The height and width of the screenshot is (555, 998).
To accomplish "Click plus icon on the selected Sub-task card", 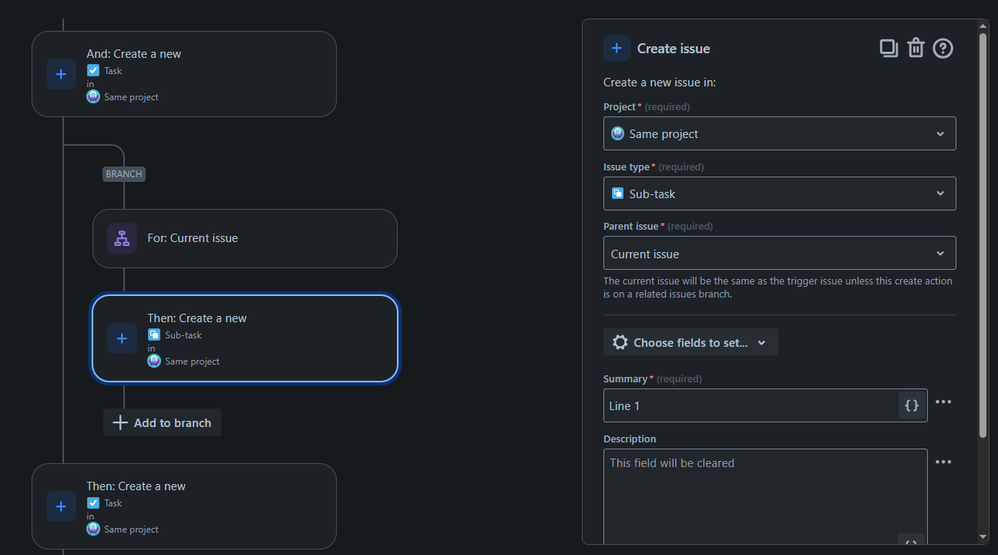I will [x=122, y=339].
